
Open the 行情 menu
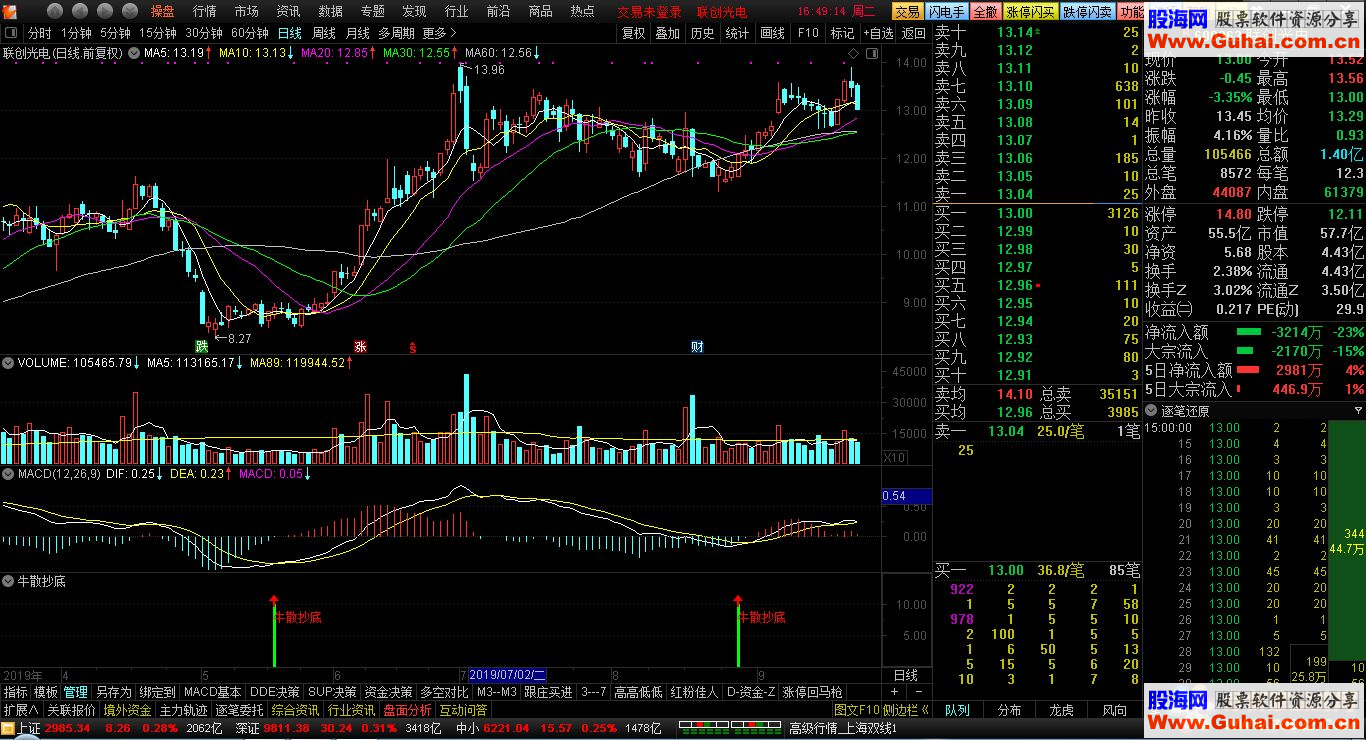click(x=204, y=12)
